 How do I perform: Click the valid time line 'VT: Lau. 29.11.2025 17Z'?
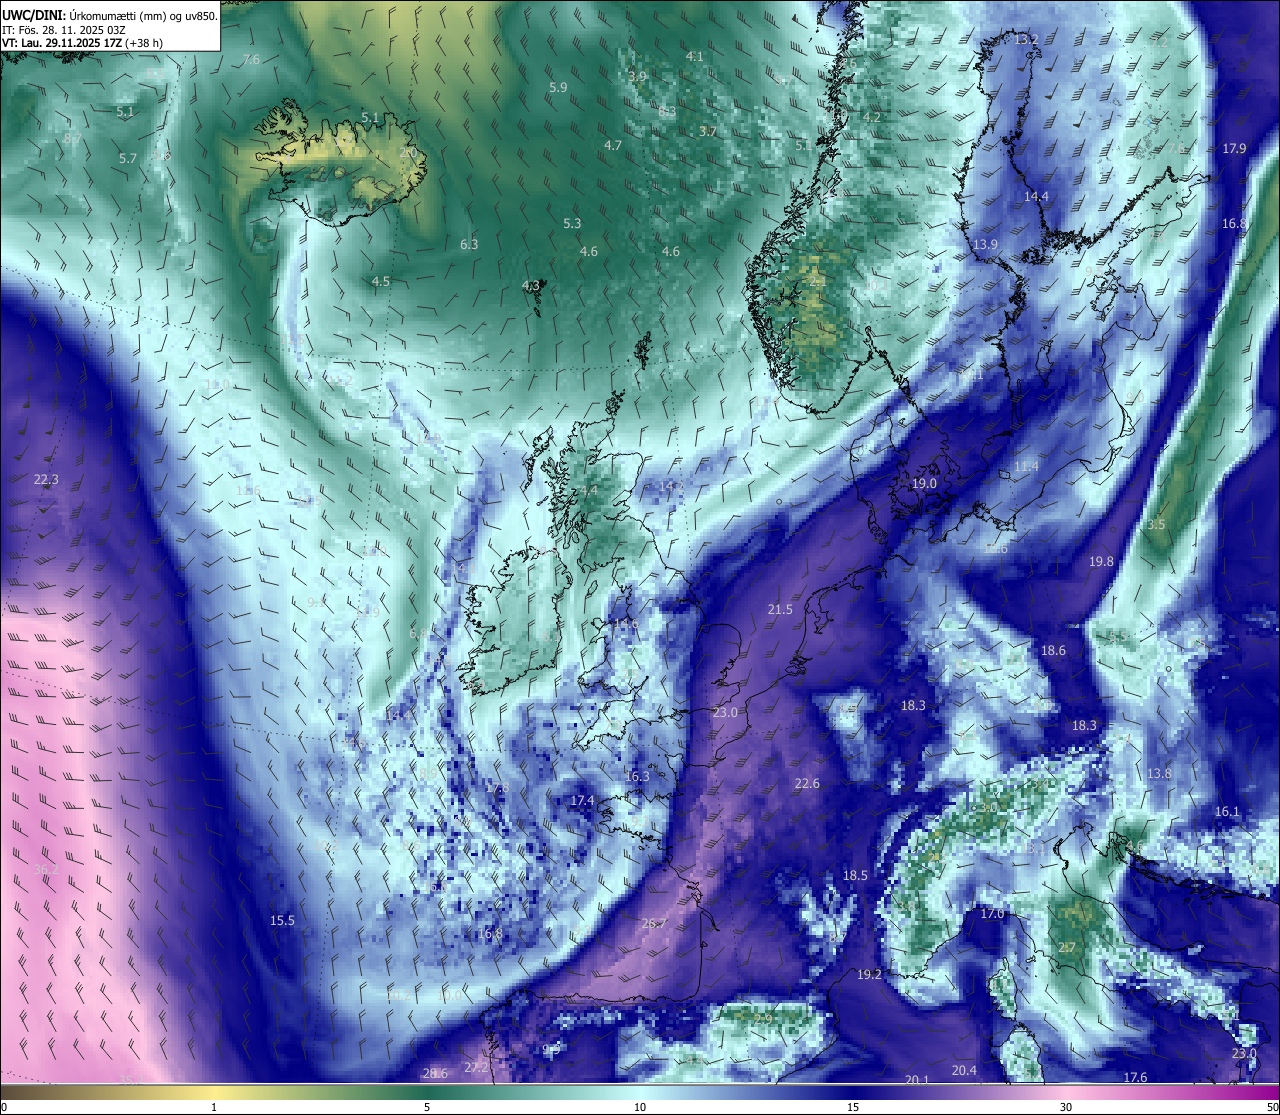click(62, 43)
